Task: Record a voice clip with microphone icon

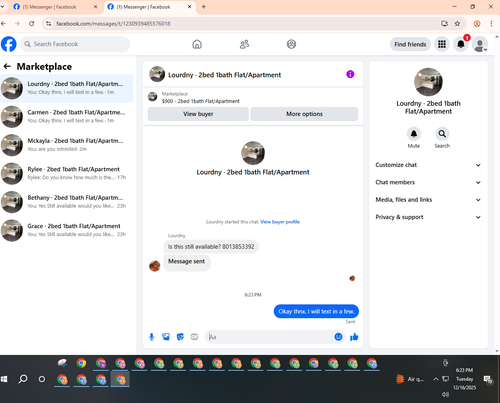Action: pos(152,337)
